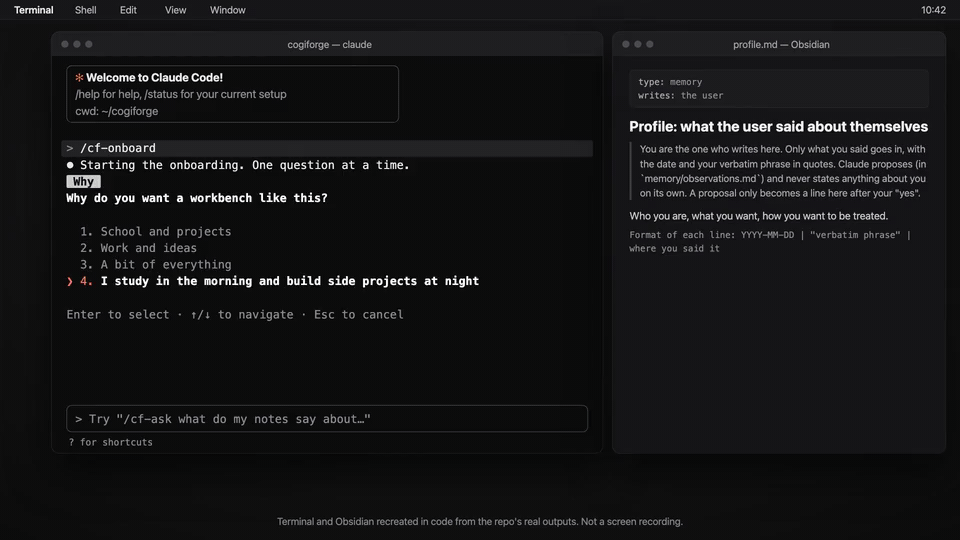The width and height of the screenshot is (960, 540).
Task: Select option 1 School and projects
Action: (156, 231)
